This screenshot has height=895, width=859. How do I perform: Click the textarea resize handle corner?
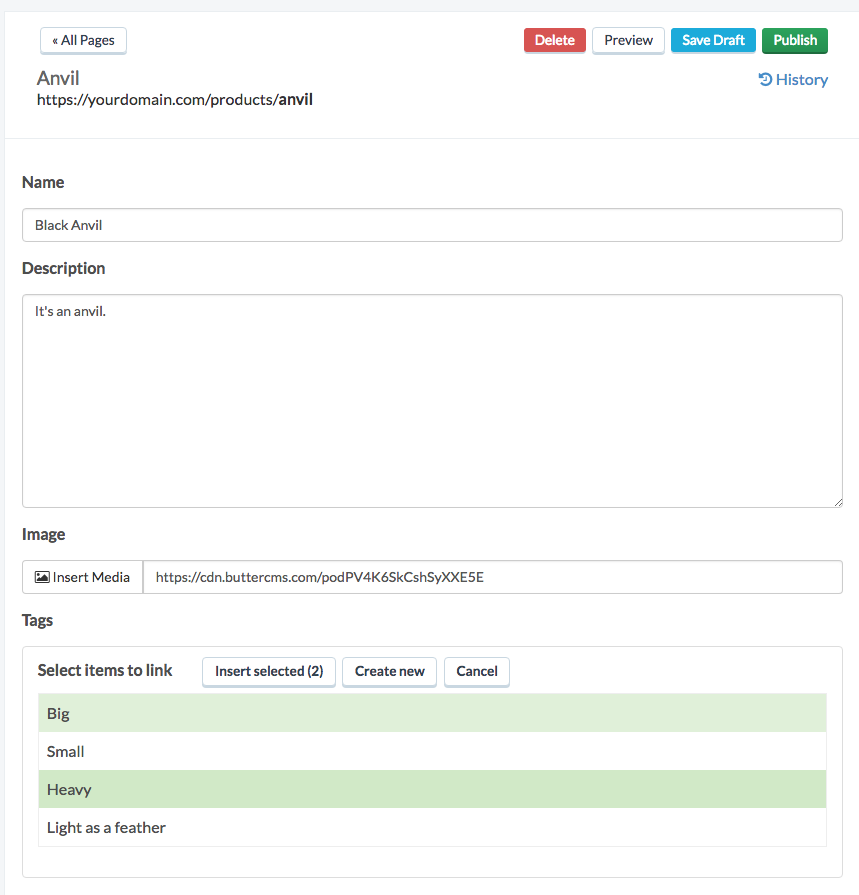pos(838,502)
